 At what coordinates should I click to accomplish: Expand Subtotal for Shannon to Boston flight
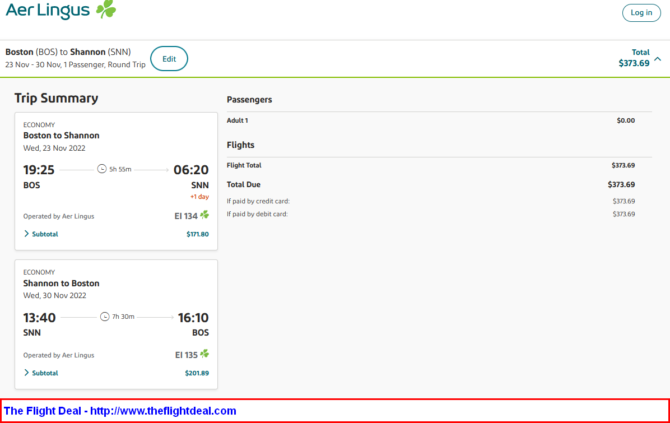coord(41,373)
